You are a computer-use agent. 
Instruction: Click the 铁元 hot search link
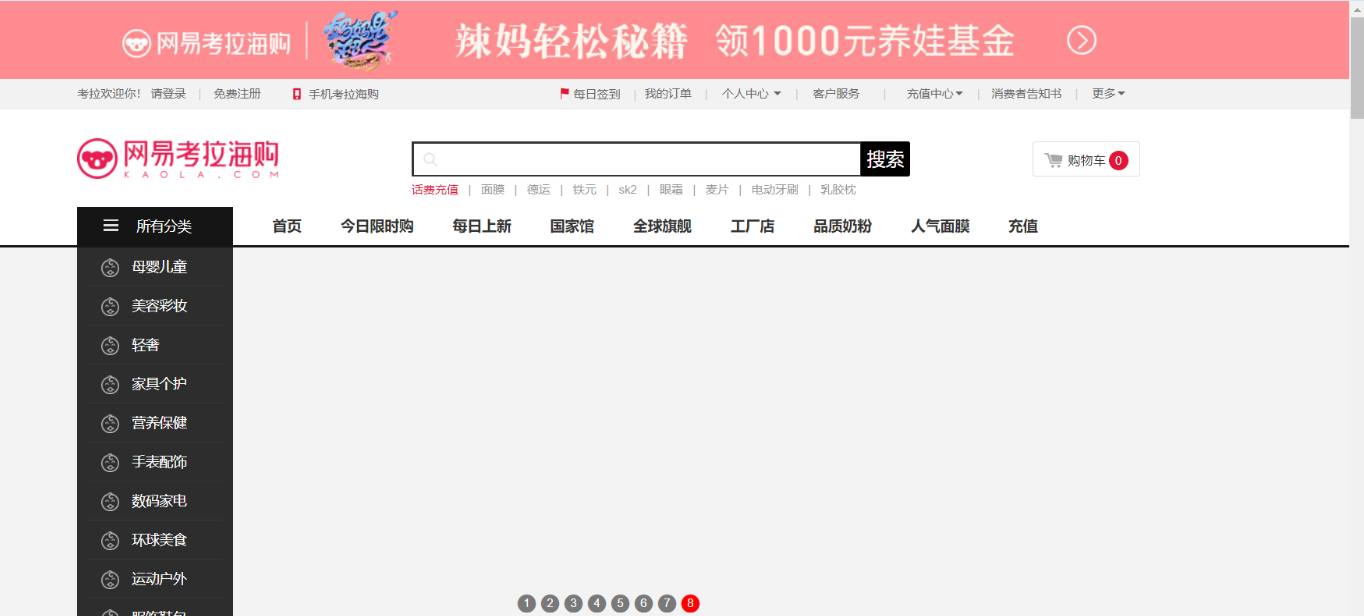(585, 189)
